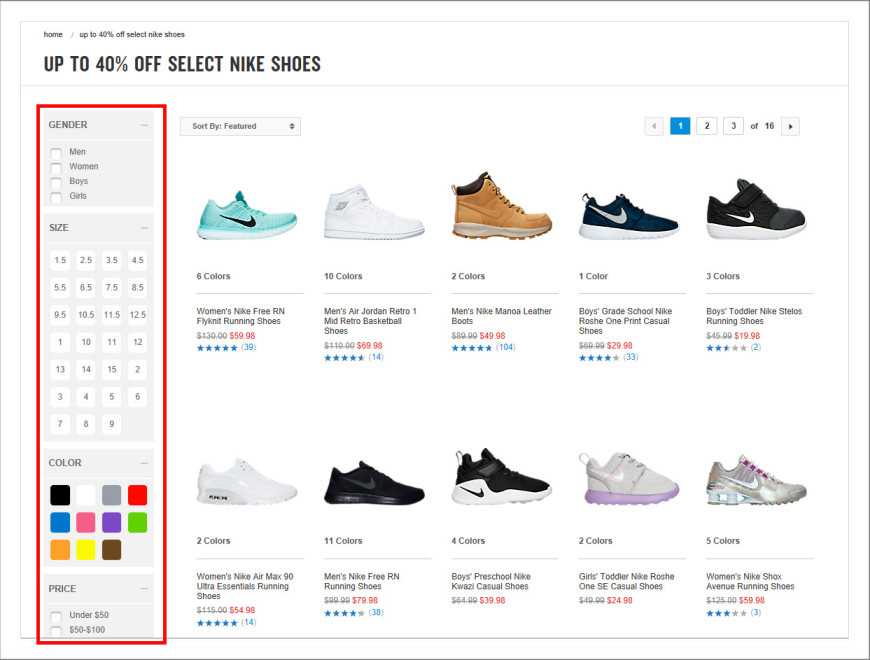Filter by the green color swatch
Viewport: 870px width, 660px height.
click(138, 522)
